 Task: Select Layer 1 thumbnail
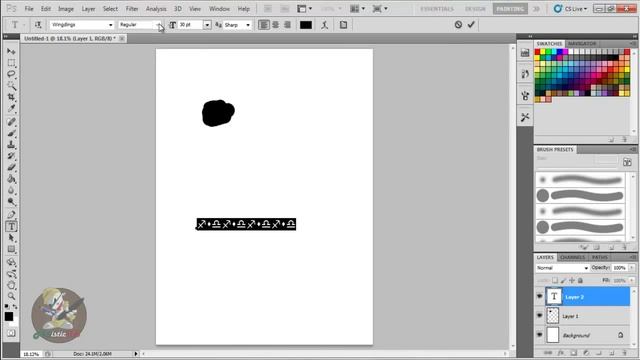pyautogui.click(x=553, y=316)
